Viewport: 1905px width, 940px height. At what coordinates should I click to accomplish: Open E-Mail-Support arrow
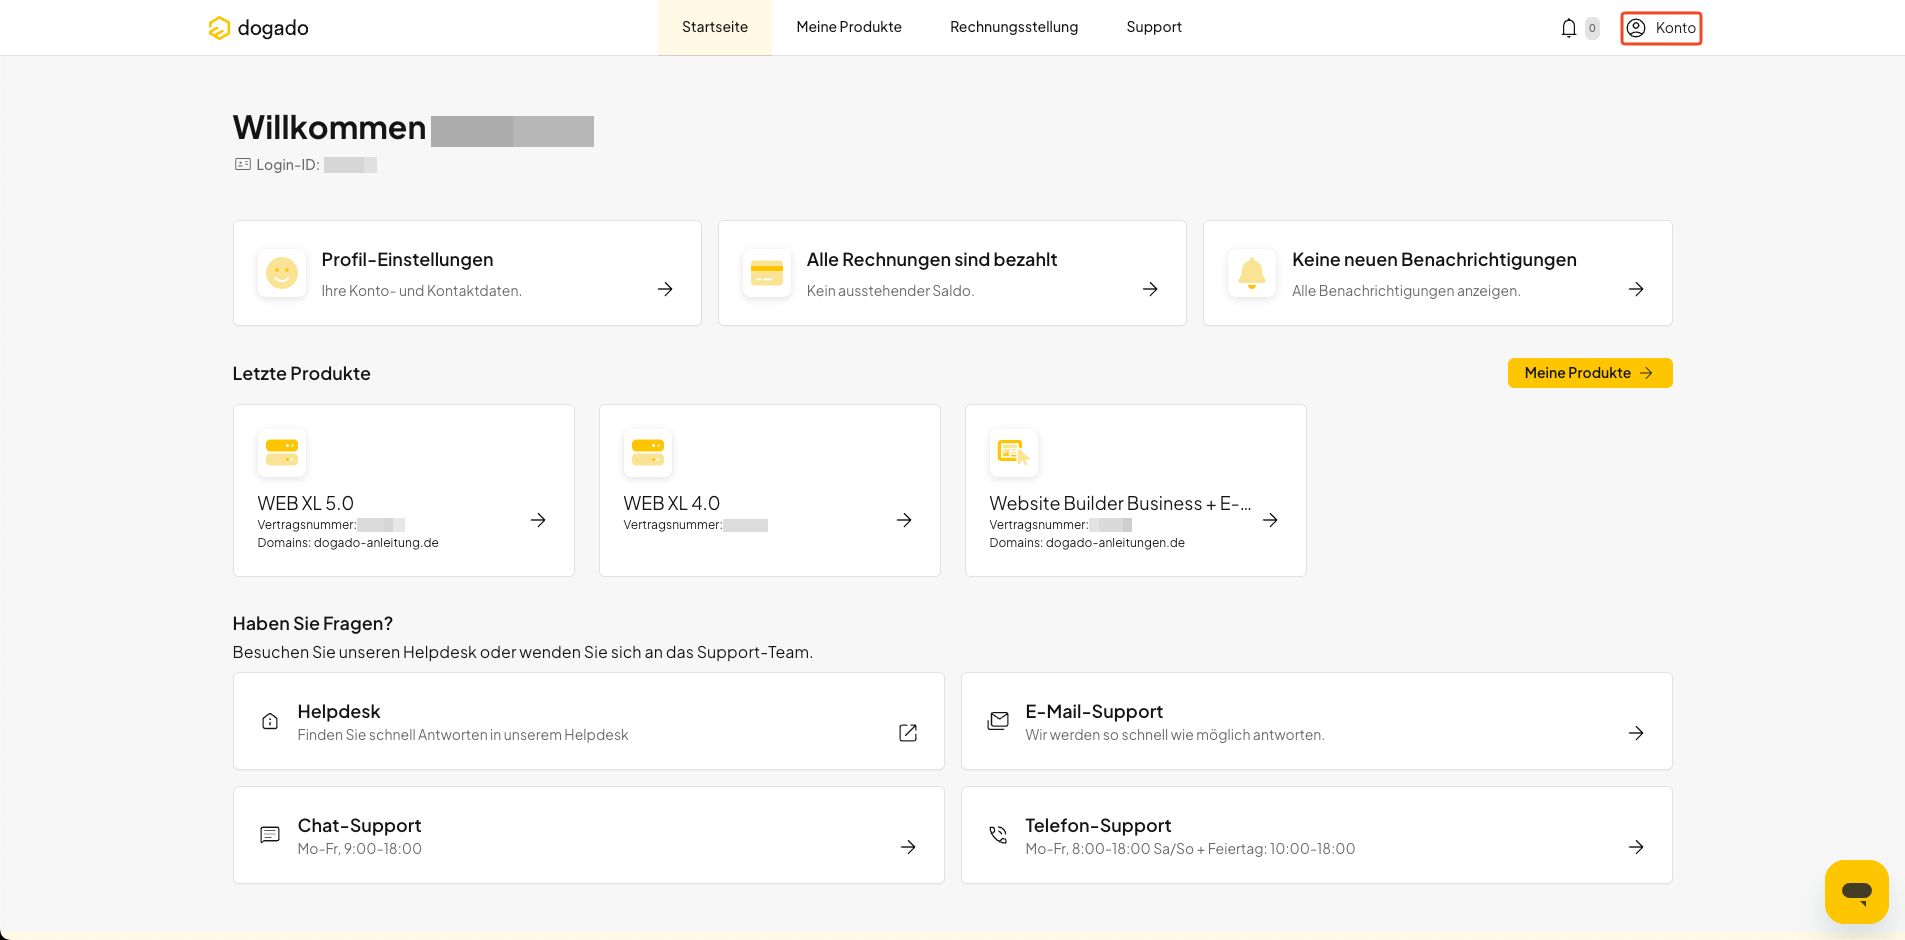(1636, 733)
